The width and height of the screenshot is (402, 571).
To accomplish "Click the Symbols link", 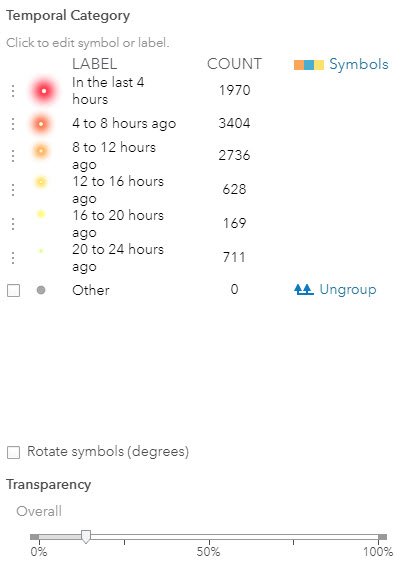I will pyautogui.click(x=359, y=64).
